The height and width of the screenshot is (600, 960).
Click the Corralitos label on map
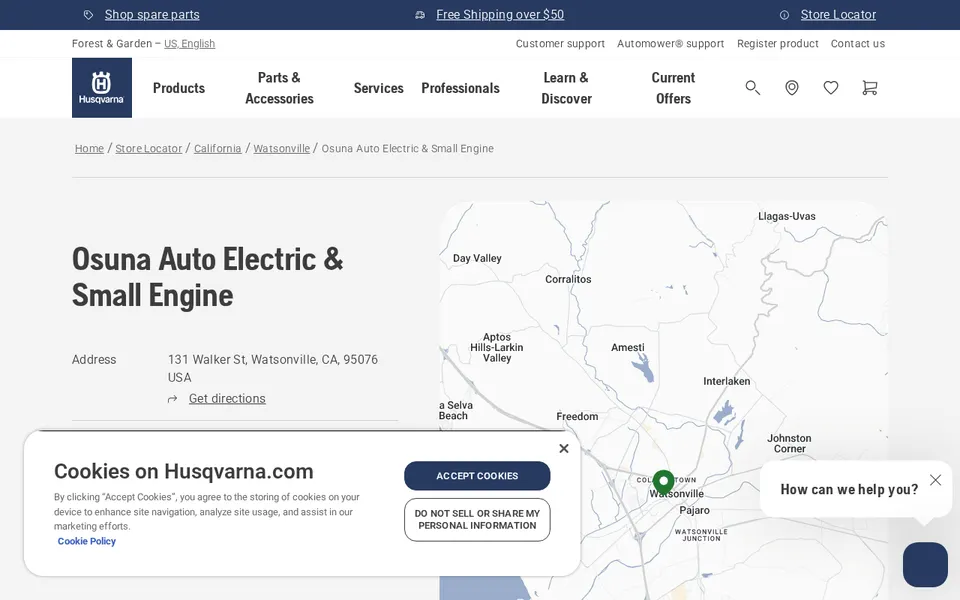point(568,279)
